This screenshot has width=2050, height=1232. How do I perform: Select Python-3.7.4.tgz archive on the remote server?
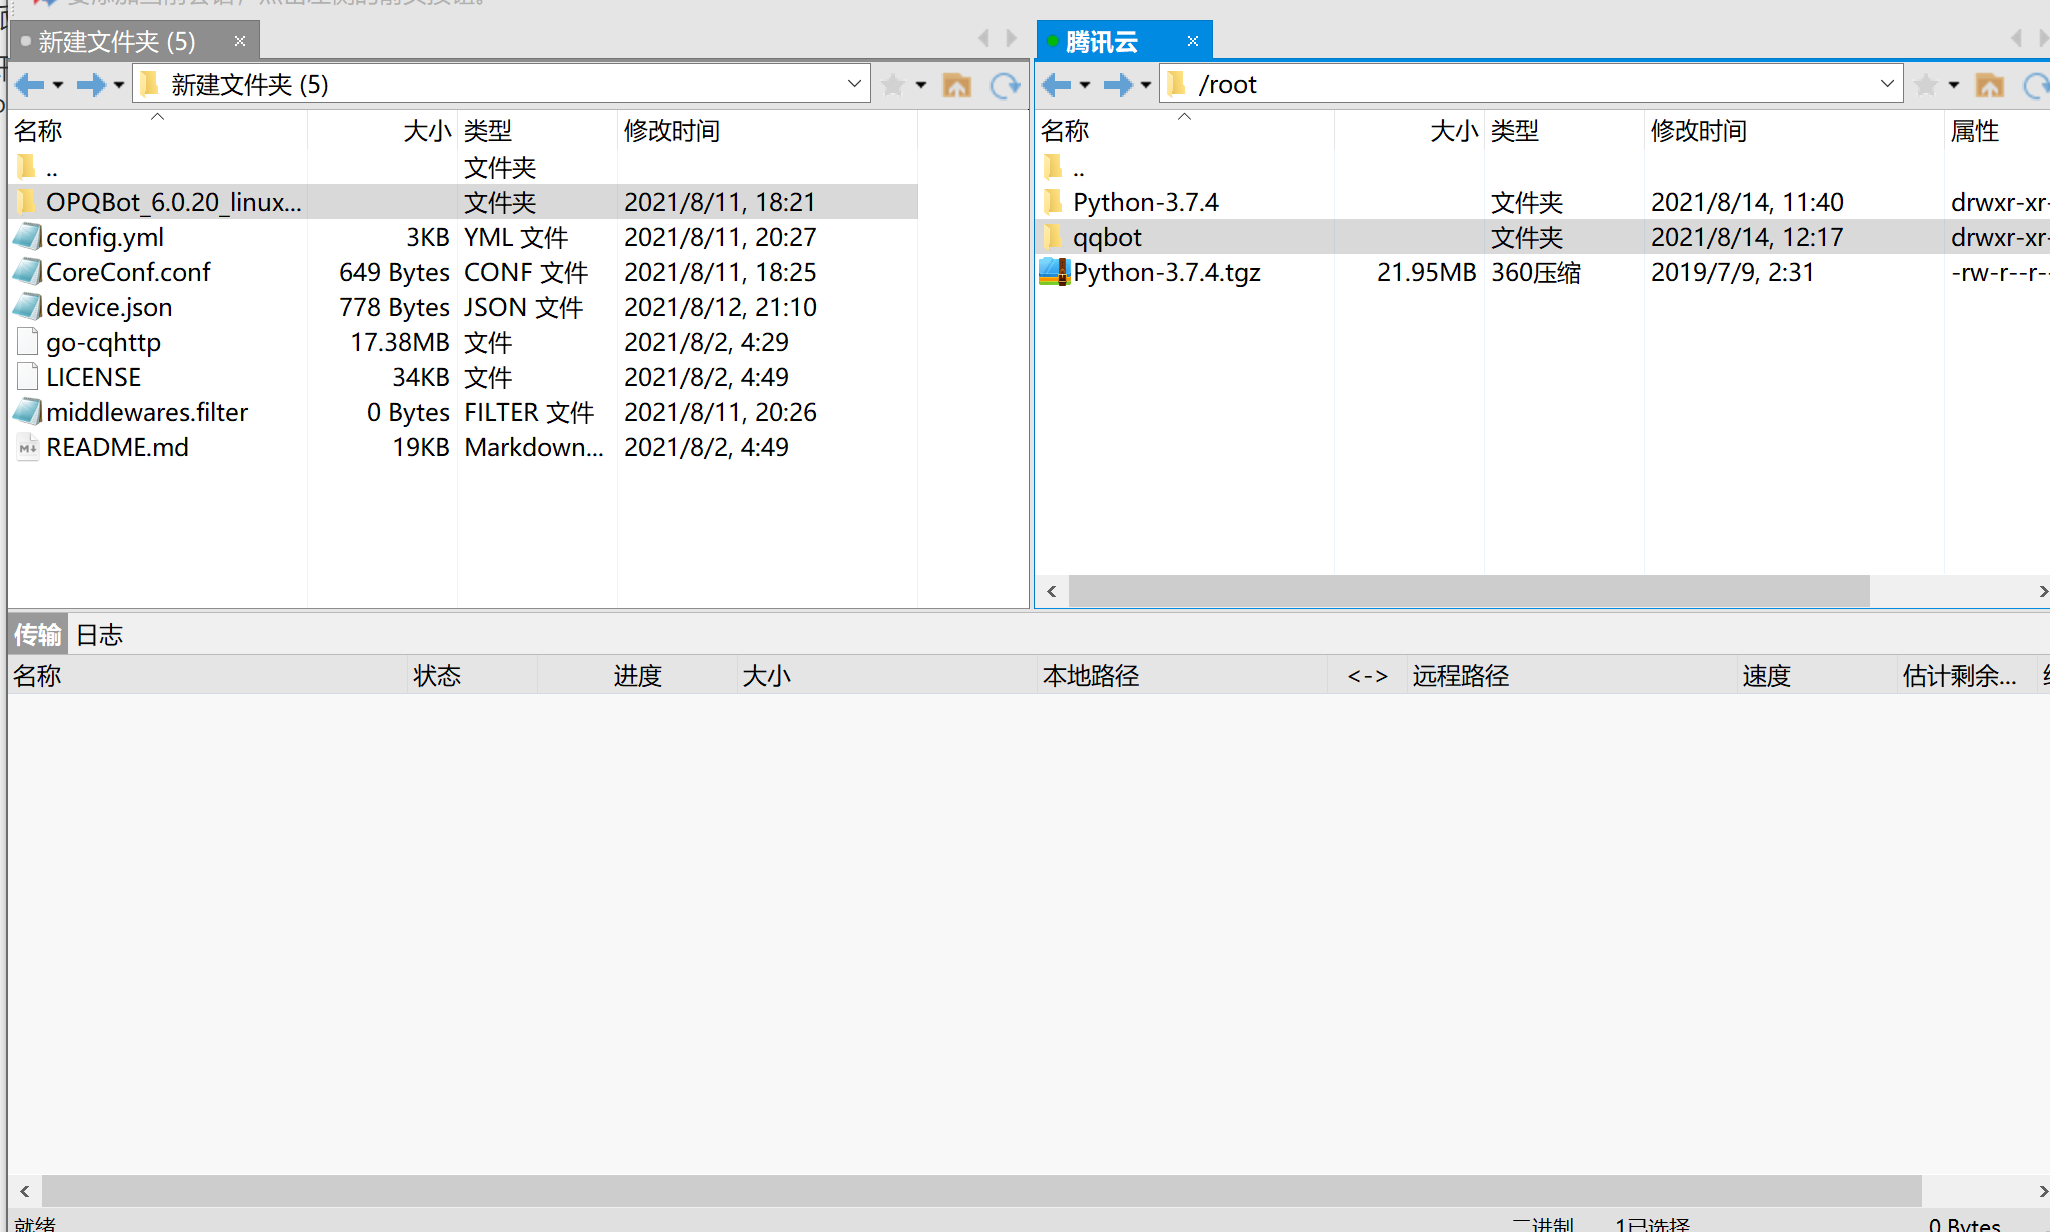point(1166,272)
